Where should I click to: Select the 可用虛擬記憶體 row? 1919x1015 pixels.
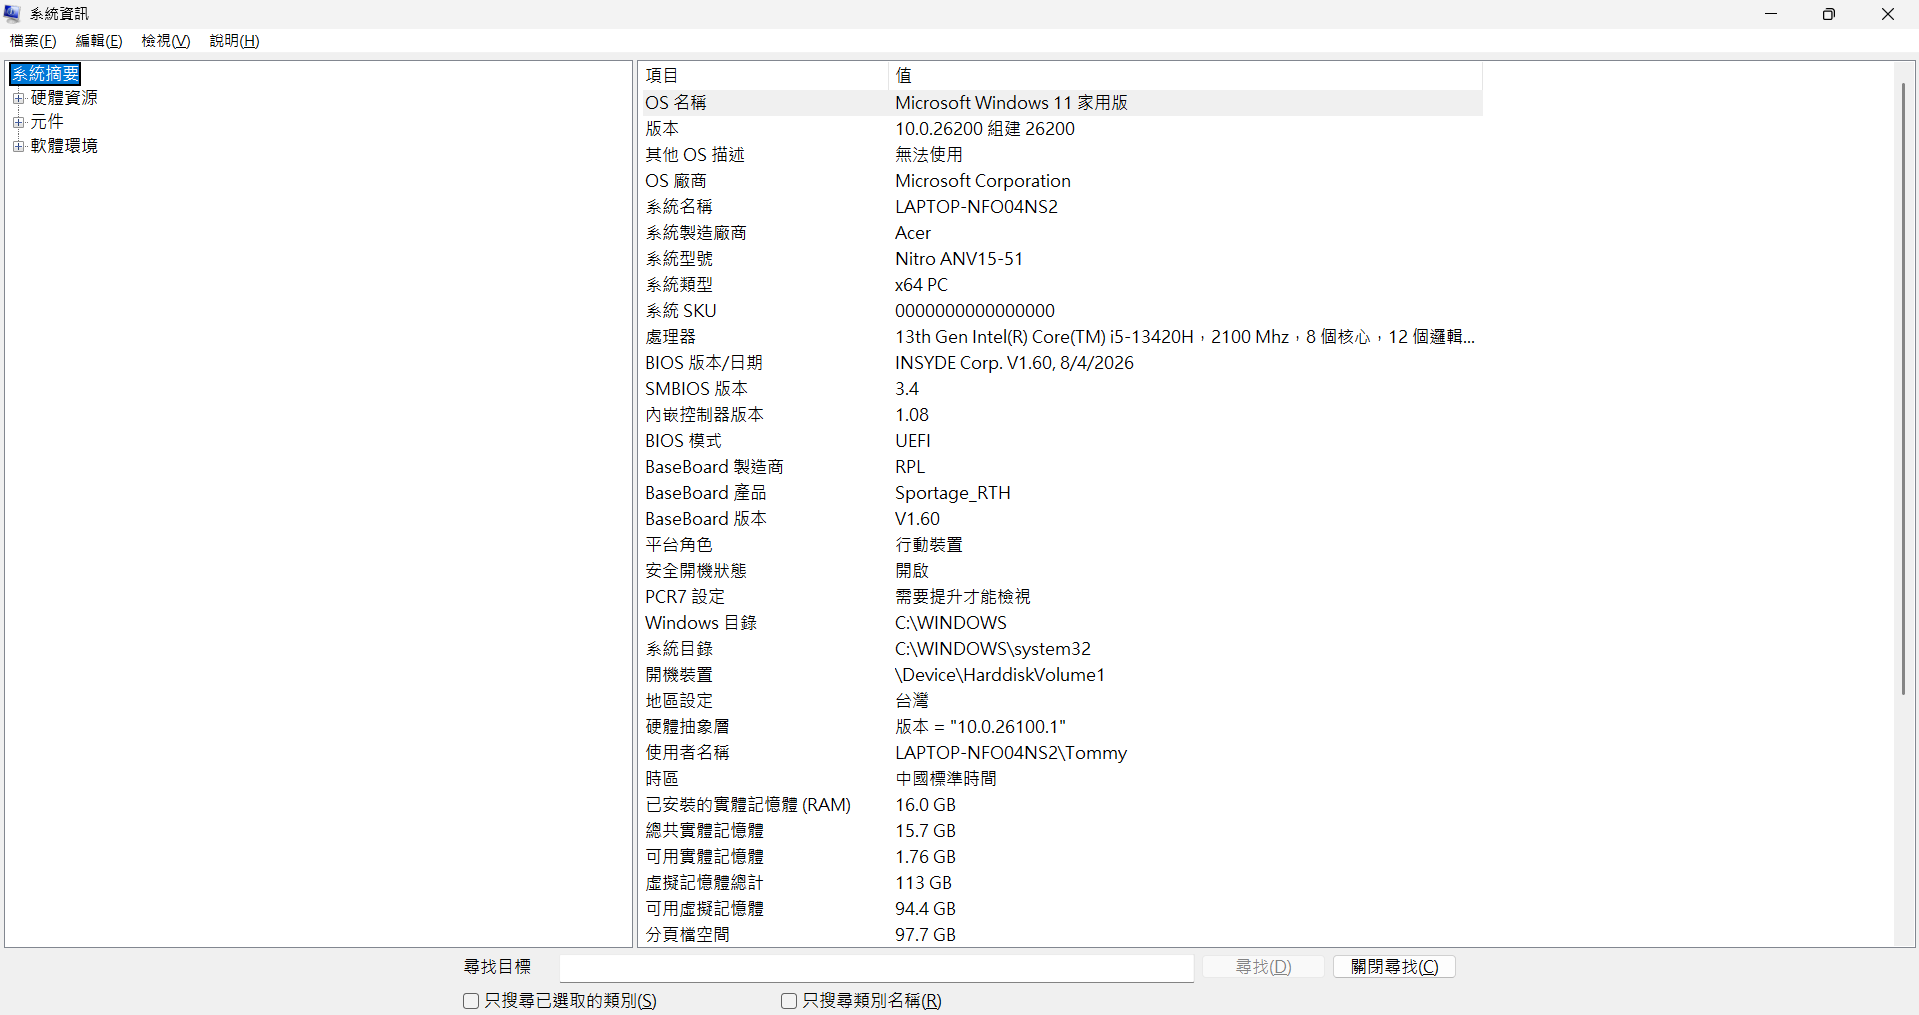(x=1060, y=909)
